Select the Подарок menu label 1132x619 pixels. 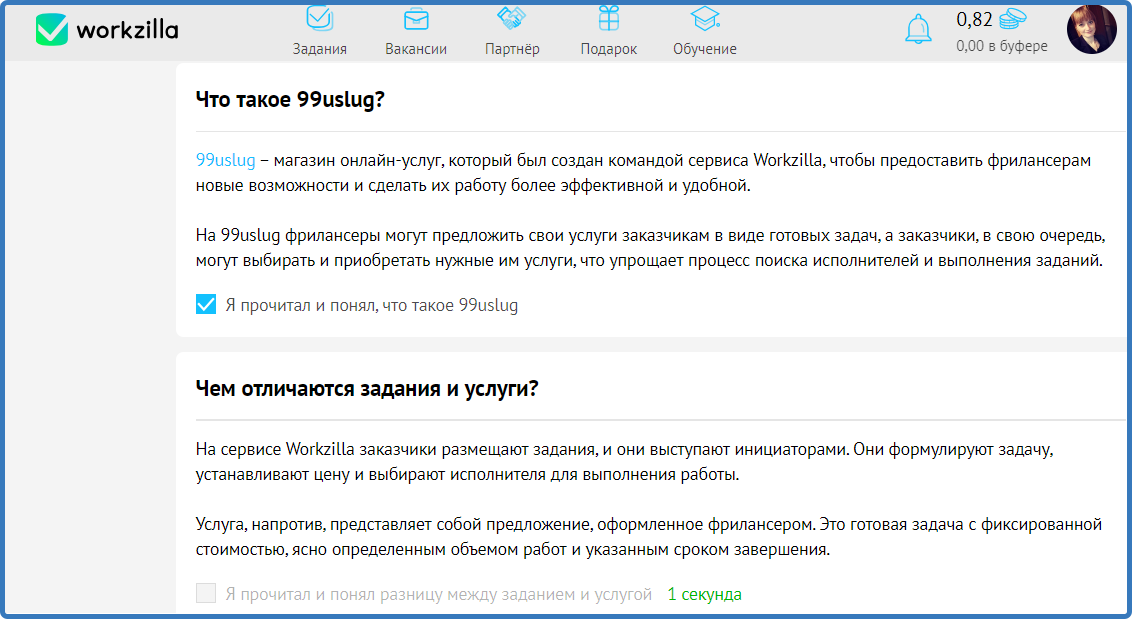coord(609,49)
